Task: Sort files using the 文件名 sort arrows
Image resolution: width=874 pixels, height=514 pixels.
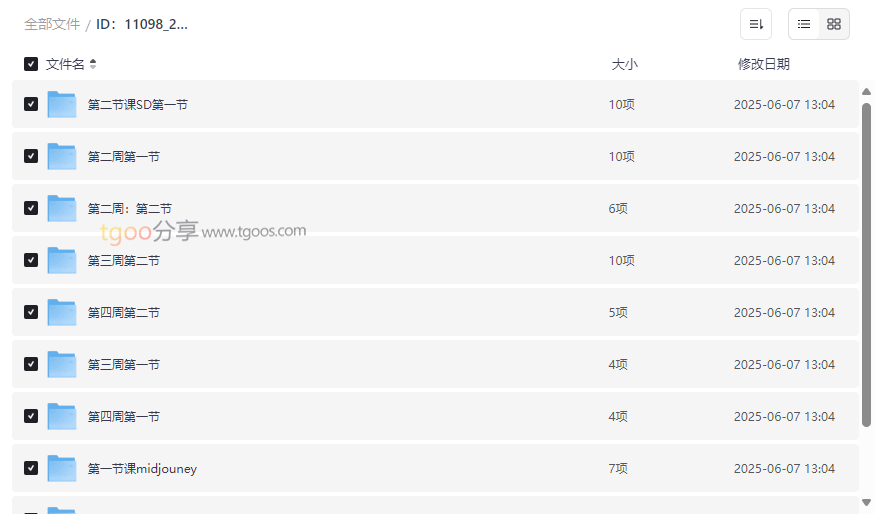Action: pyautogui.click(x=93, y=64)
